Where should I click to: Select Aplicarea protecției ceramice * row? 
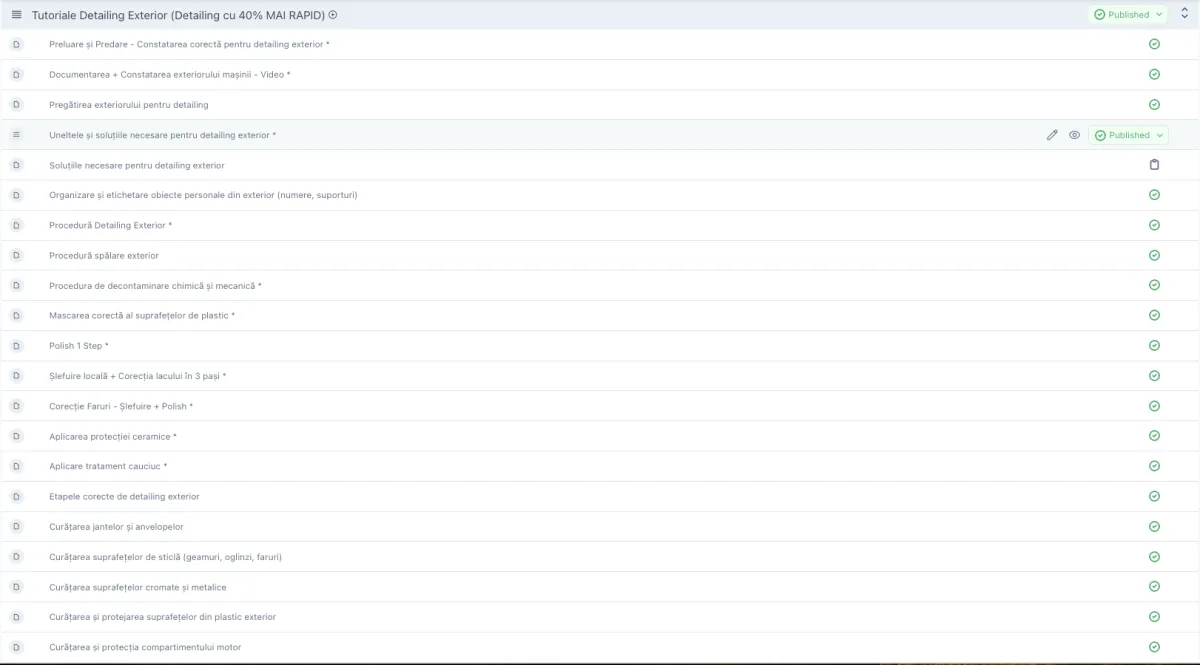(113, 436)
